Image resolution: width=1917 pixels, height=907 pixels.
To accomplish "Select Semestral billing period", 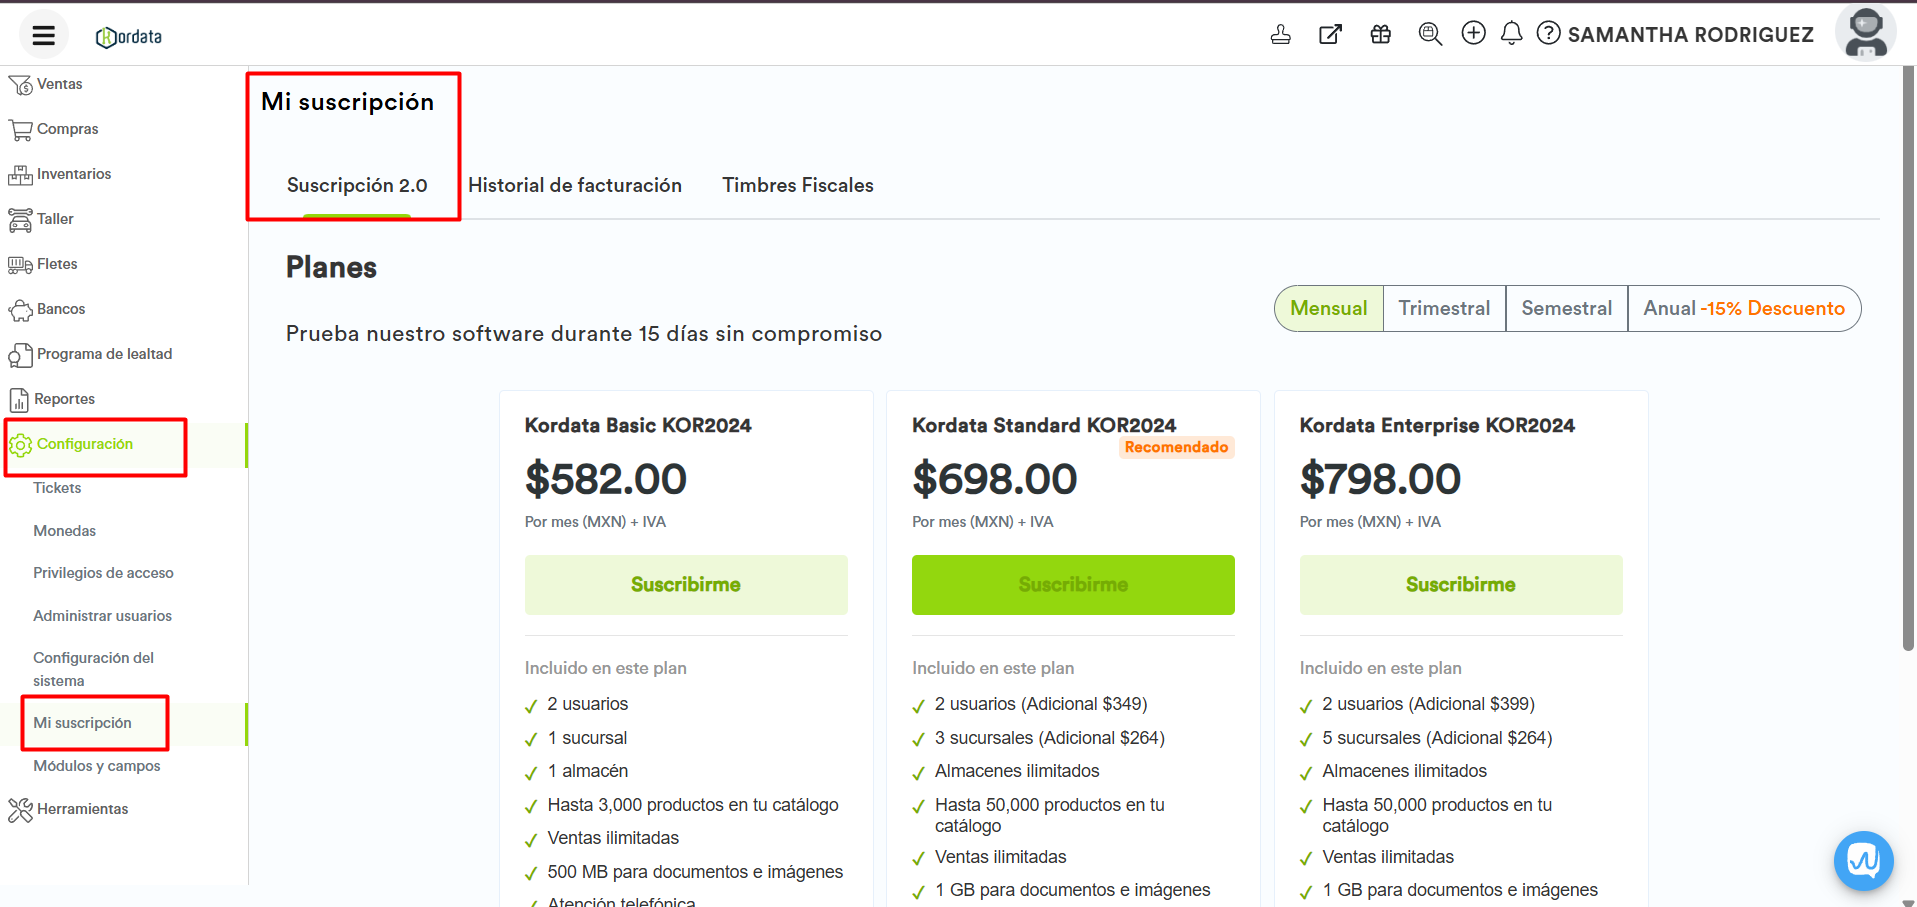I will (1567, 308).
